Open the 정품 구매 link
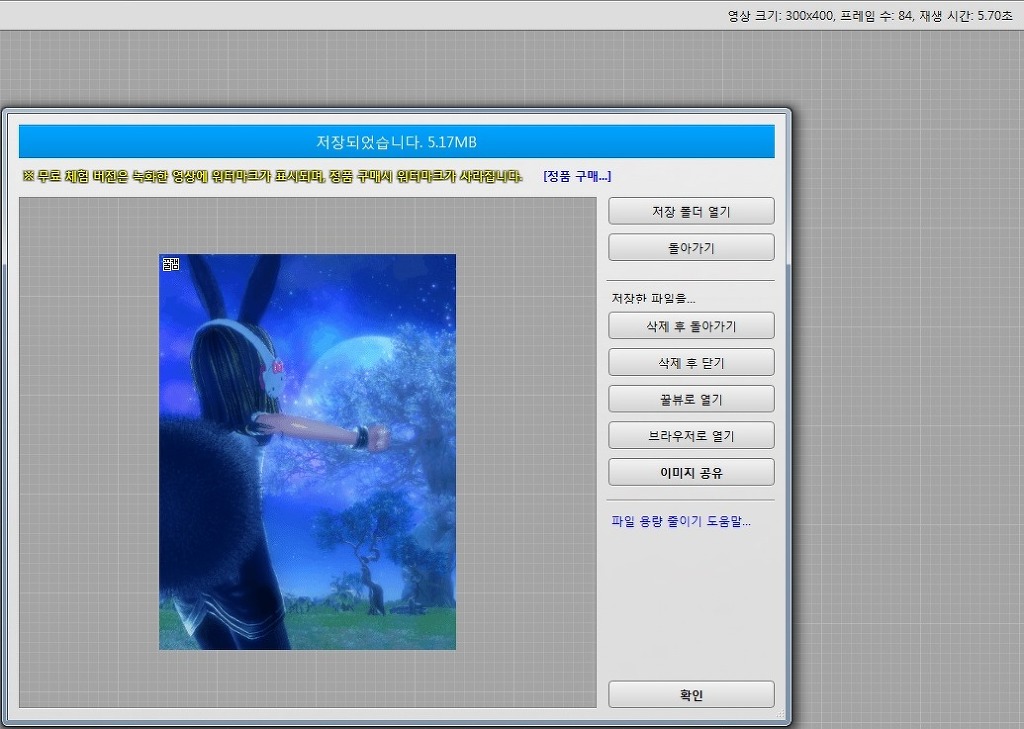The height and width of the screenshot is (729, 1024). click(577, 176)
